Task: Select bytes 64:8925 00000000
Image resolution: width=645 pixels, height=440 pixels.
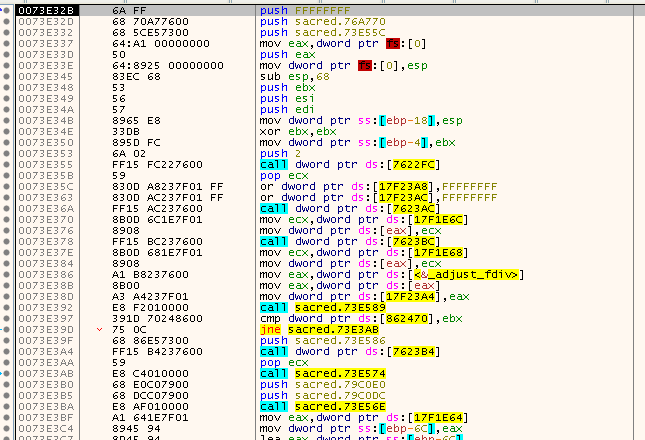Action: (168, 65)
